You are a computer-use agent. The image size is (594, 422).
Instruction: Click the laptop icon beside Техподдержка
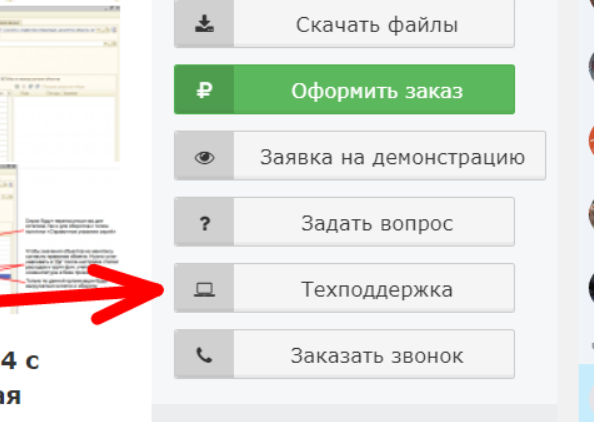coord(204,289)
